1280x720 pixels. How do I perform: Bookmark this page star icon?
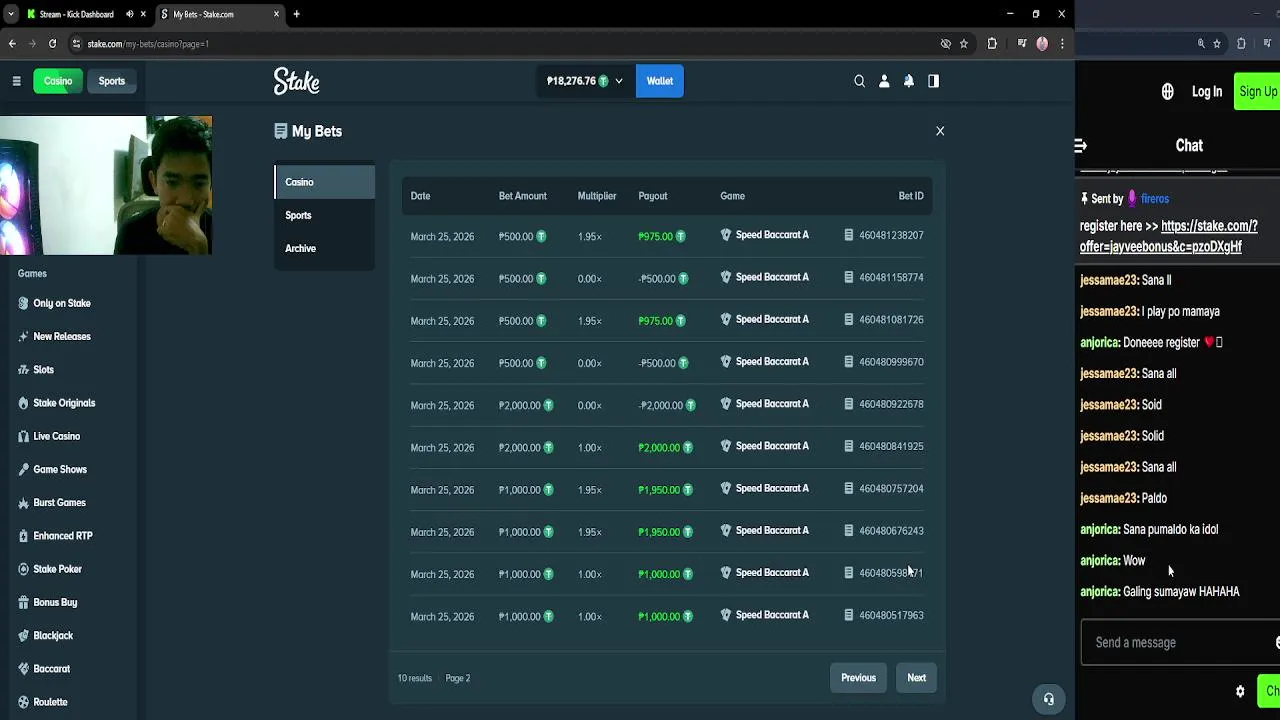click(x=964, y=44)
